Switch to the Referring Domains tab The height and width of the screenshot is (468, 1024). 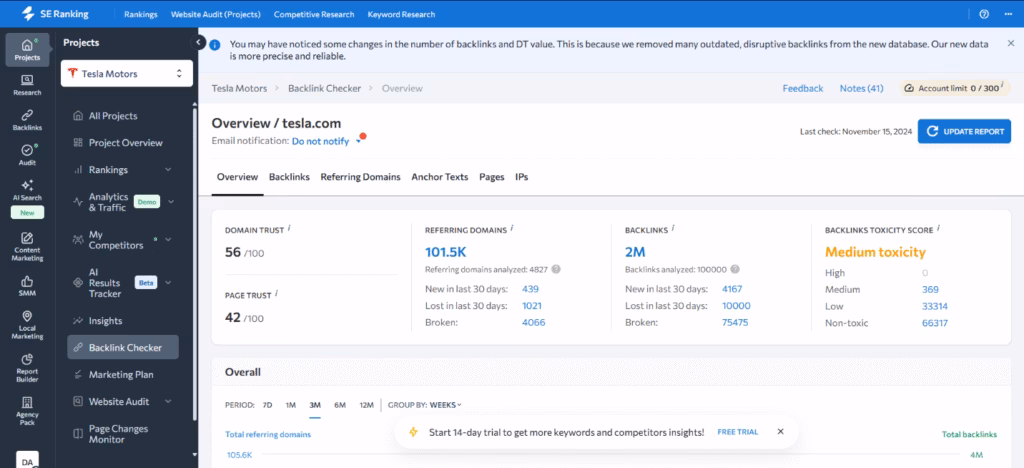360,177
